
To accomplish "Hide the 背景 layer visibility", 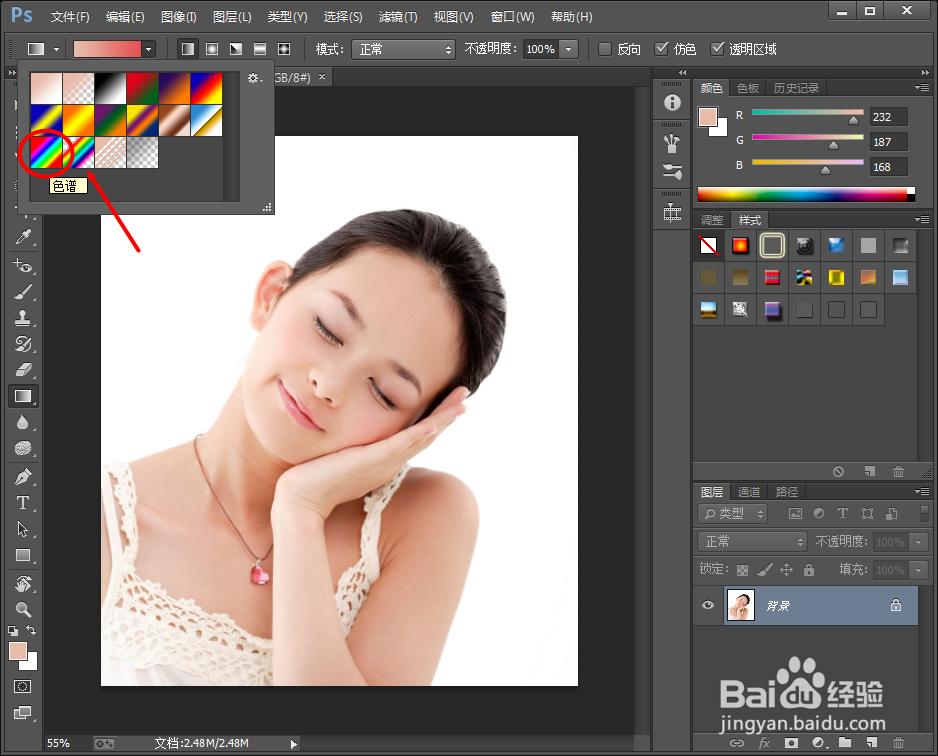I will pos(707,605).
